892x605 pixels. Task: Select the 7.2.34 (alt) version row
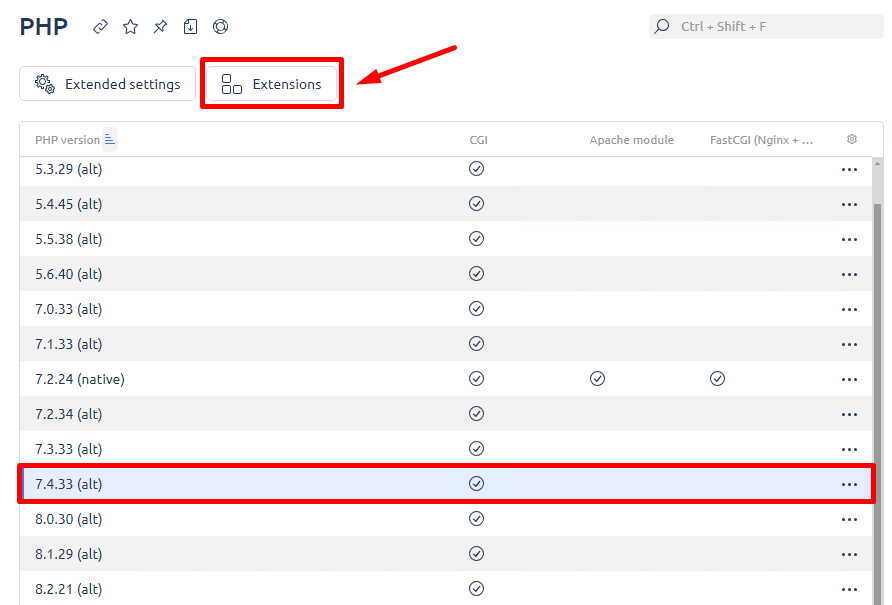[445, 414]
